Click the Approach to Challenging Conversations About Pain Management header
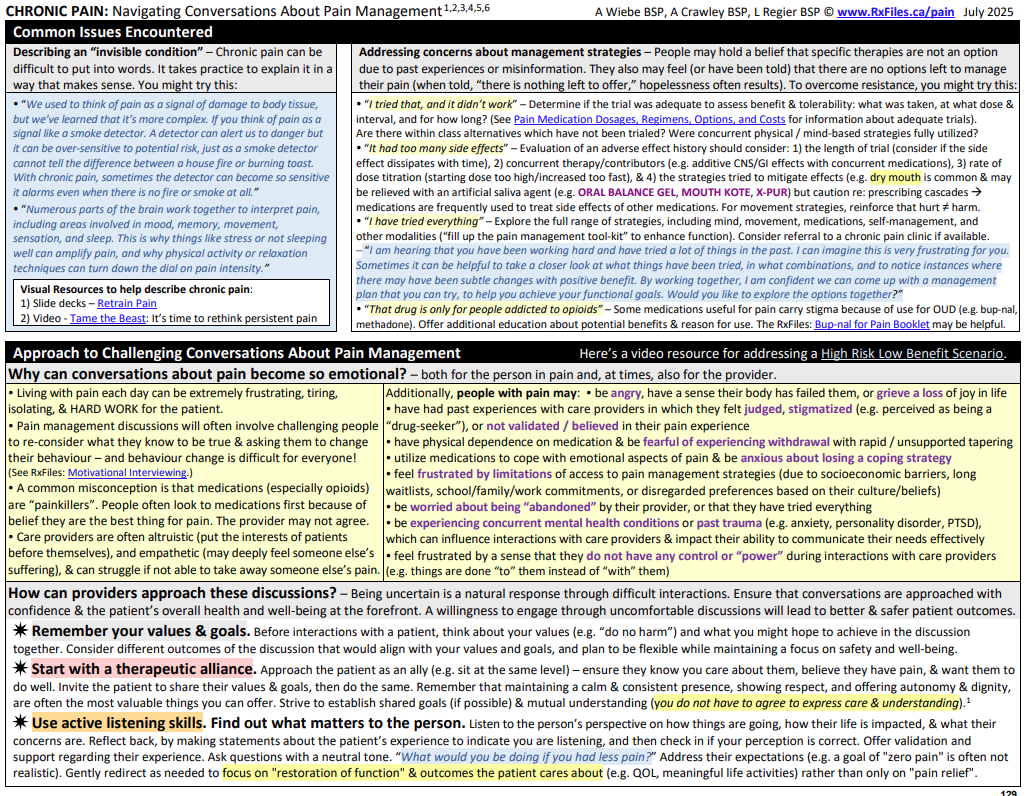The width and height of the screenshot is (1028, 796). [237, 353]
